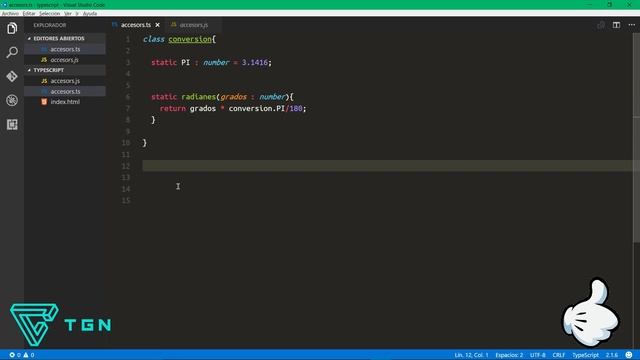Change indentation via Espacios: 2
The width and height of the screenshot is (640, 360).
pyautogui.click(x=509, y=355)
